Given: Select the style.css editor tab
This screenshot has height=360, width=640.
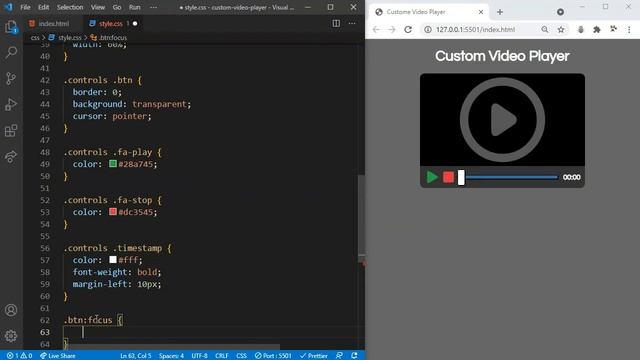Looking at the screenshot, I should point(111,24).
